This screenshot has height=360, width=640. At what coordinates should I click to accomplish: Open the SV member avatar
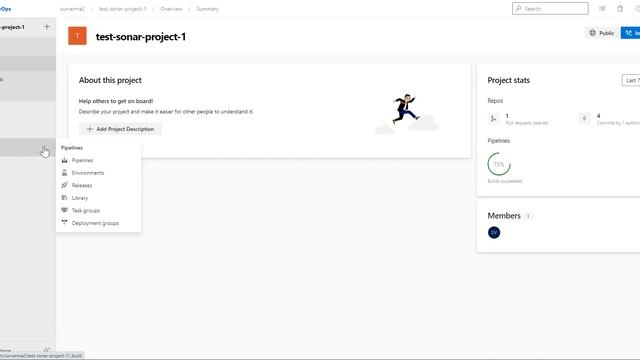(494, 233)
